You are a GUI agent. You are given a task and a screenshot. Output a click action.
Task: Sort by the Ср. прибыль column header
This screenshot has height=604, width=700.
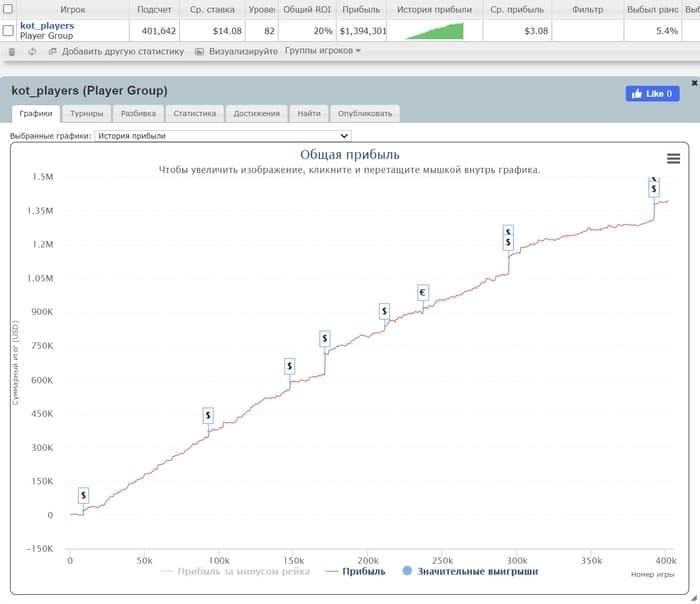[x=517, y=9]
